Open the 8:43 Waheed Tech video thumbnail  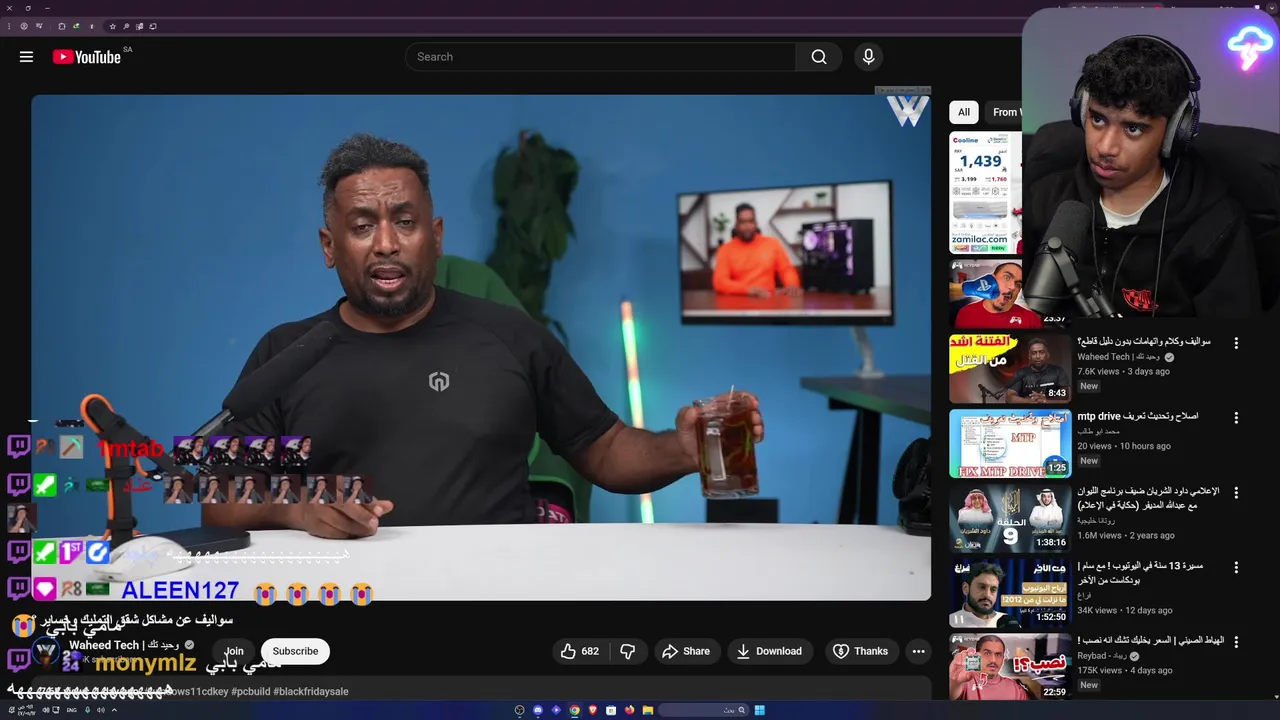(x=1010, y=369)
